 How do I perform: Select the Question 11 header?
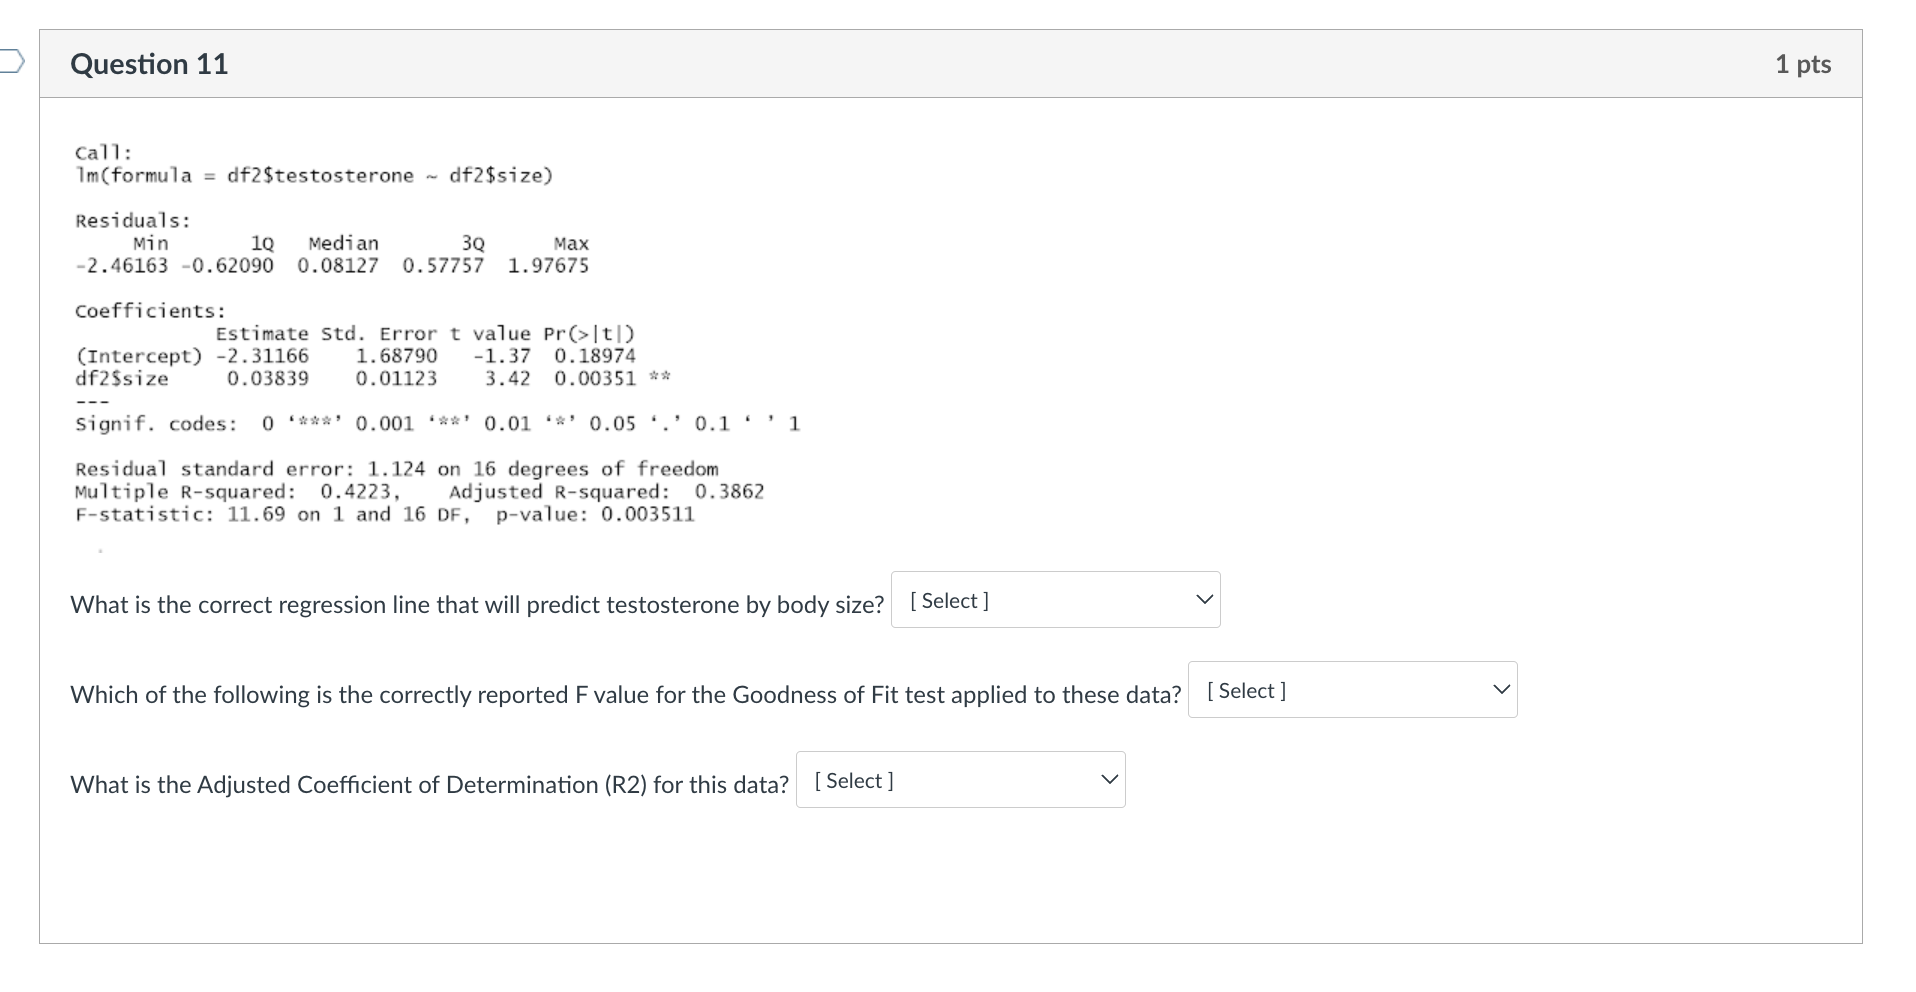coord(148,63)
